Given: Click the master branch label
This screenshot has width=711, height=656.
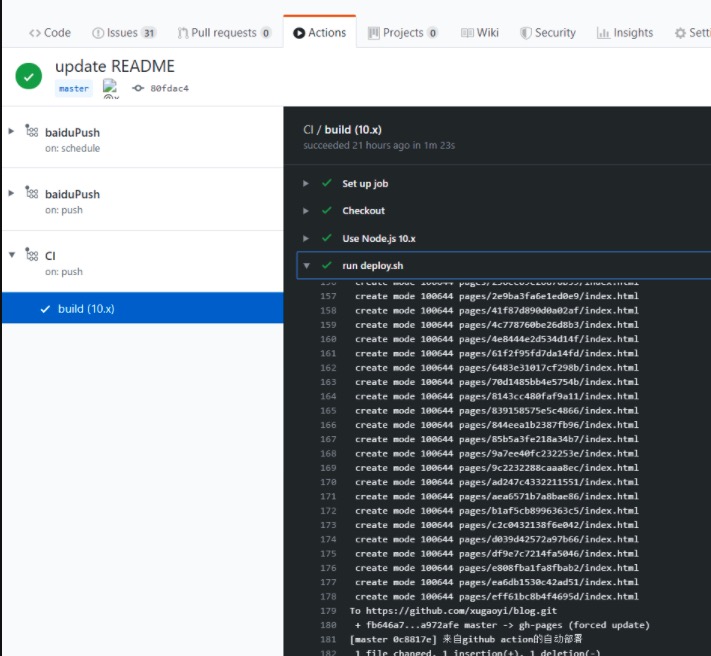Looking at the screenshot, I should click(74, 88).
